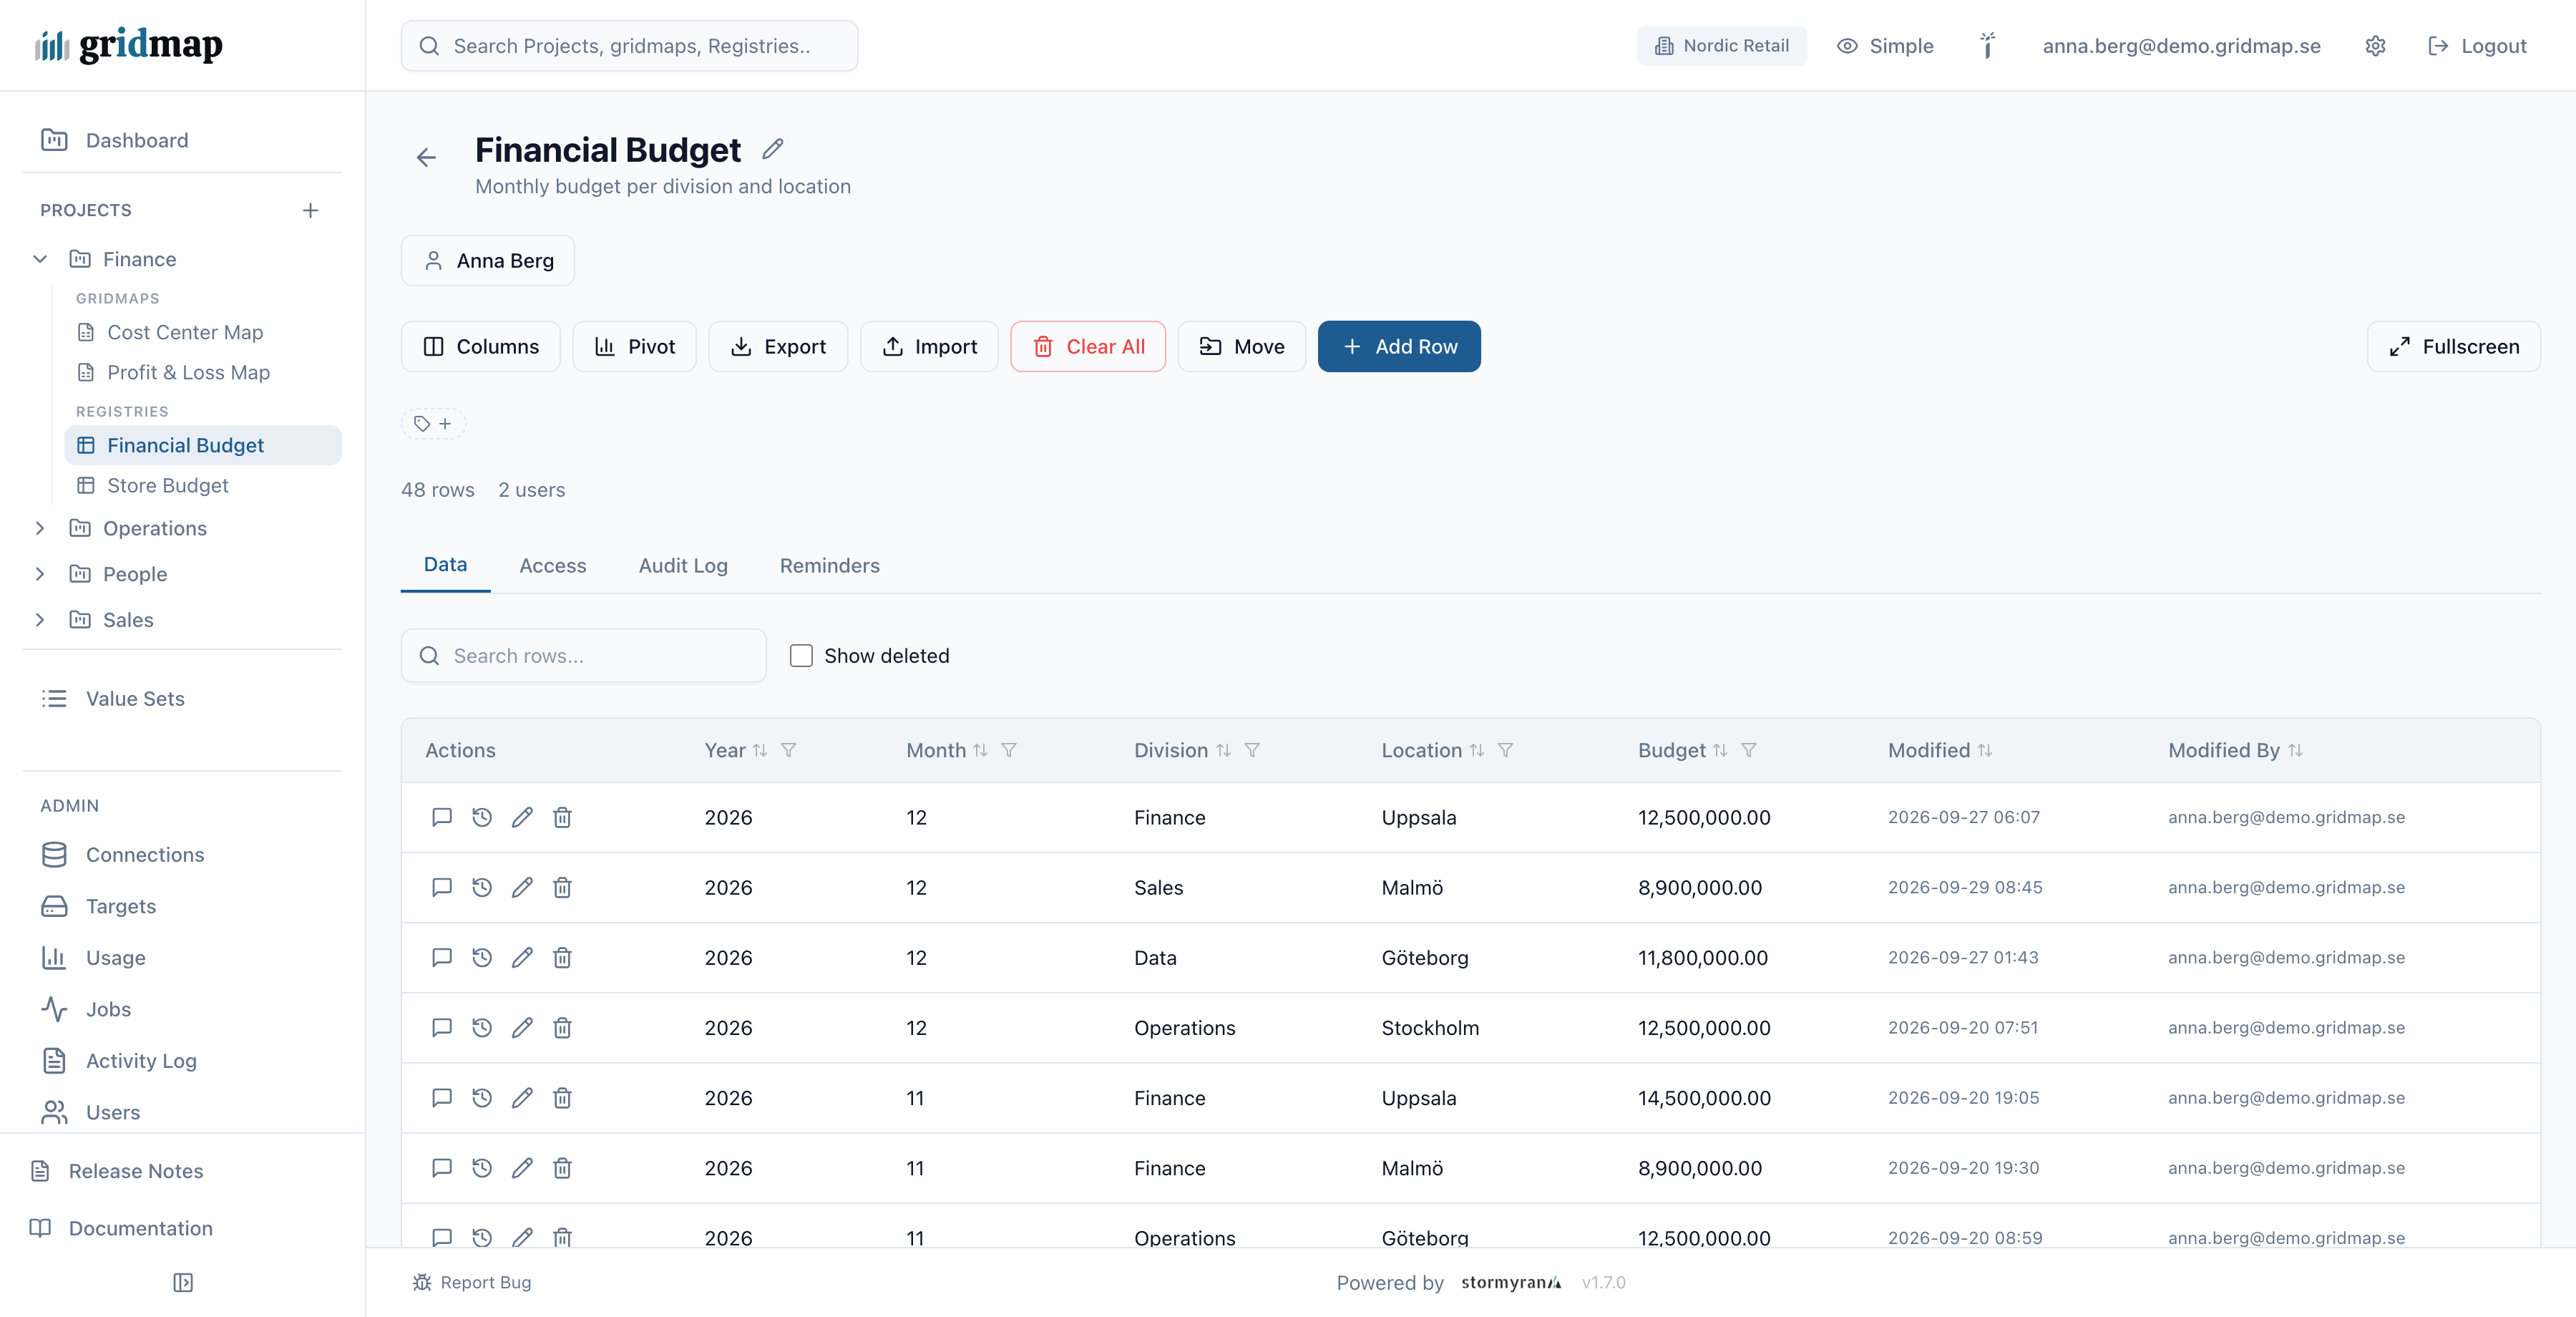The width and height of the screenshot is (2576, 1317).
Task: Delete the Finance Malmö month 11 row
Action: point(562,1167)
